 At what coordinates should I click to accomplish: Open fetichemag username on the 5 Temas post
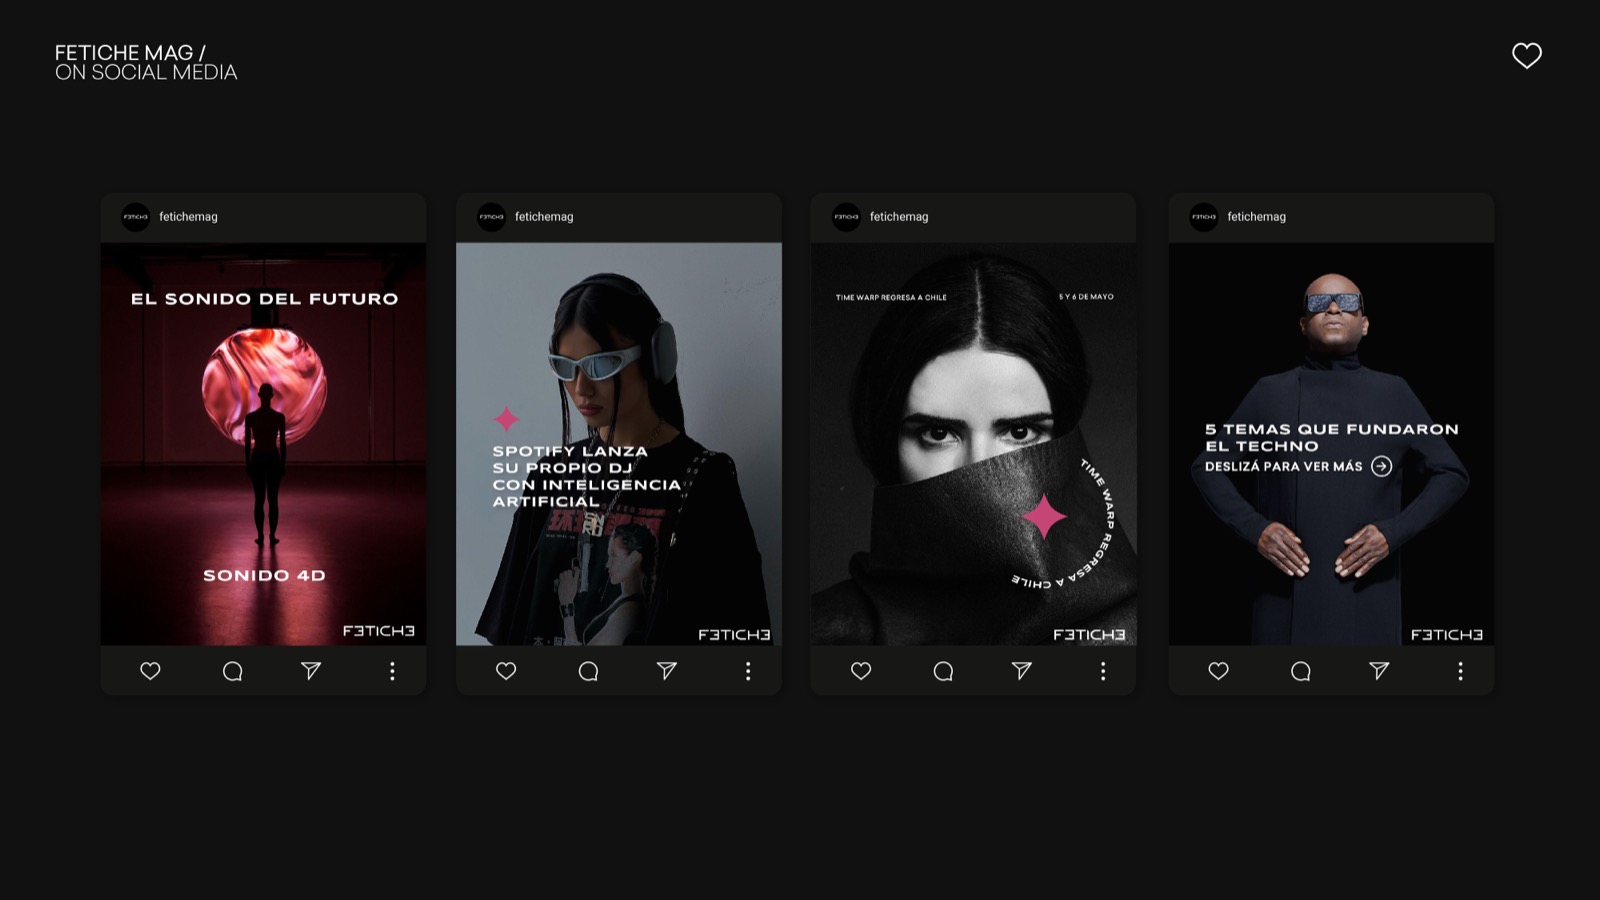pyautogui.click(x=1257, y=217)
